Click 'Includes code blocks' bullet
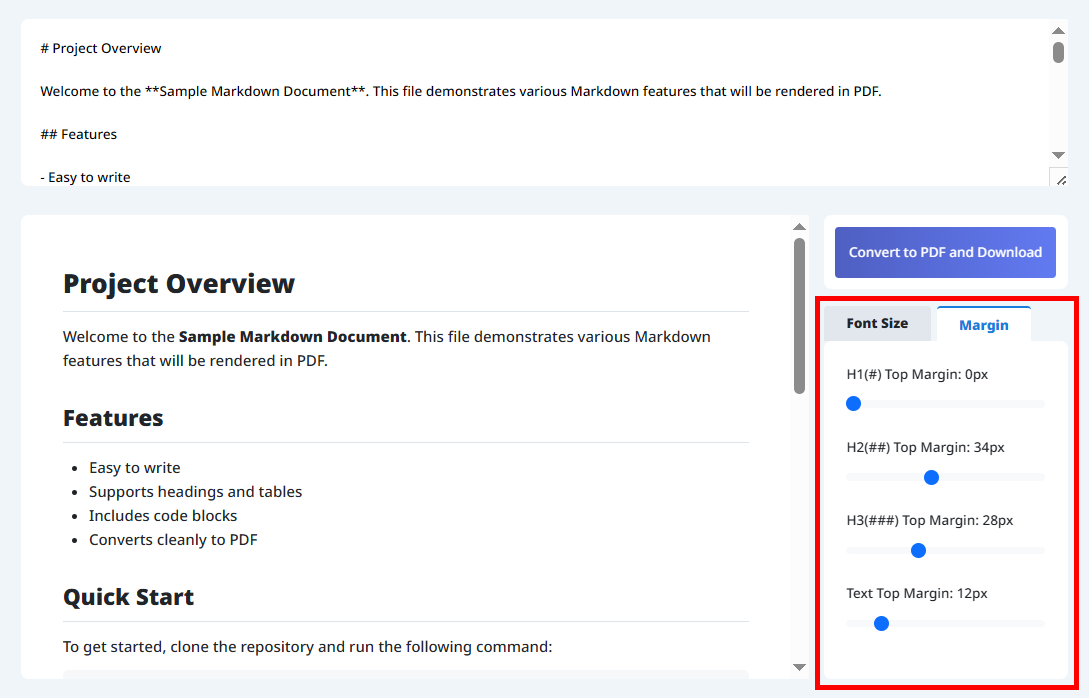Image resolution: width=1089 pixels, height=698 pixels. tap(163, 516)
